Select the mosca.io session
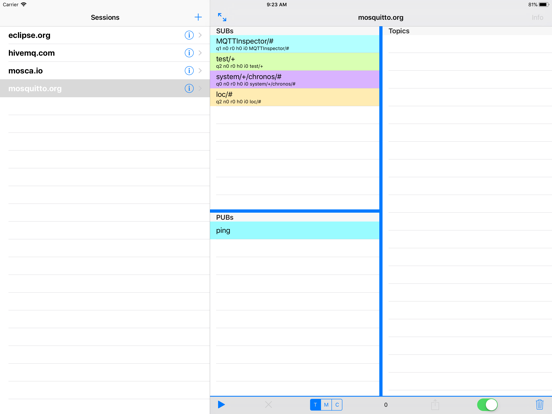The image size is (552, 414). 105,71
